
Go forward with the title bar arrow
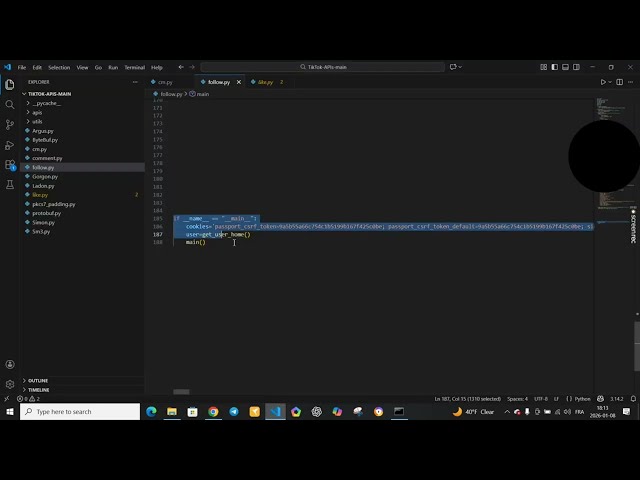[192, 67]
